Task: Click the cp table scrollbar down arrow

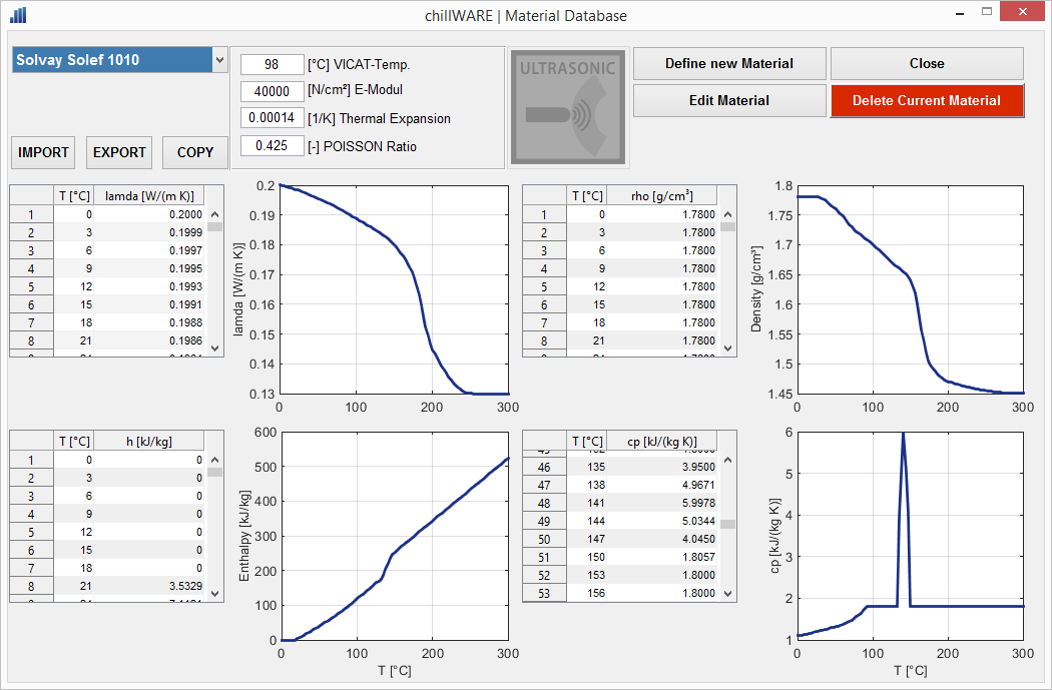Action: coord(727,594)
